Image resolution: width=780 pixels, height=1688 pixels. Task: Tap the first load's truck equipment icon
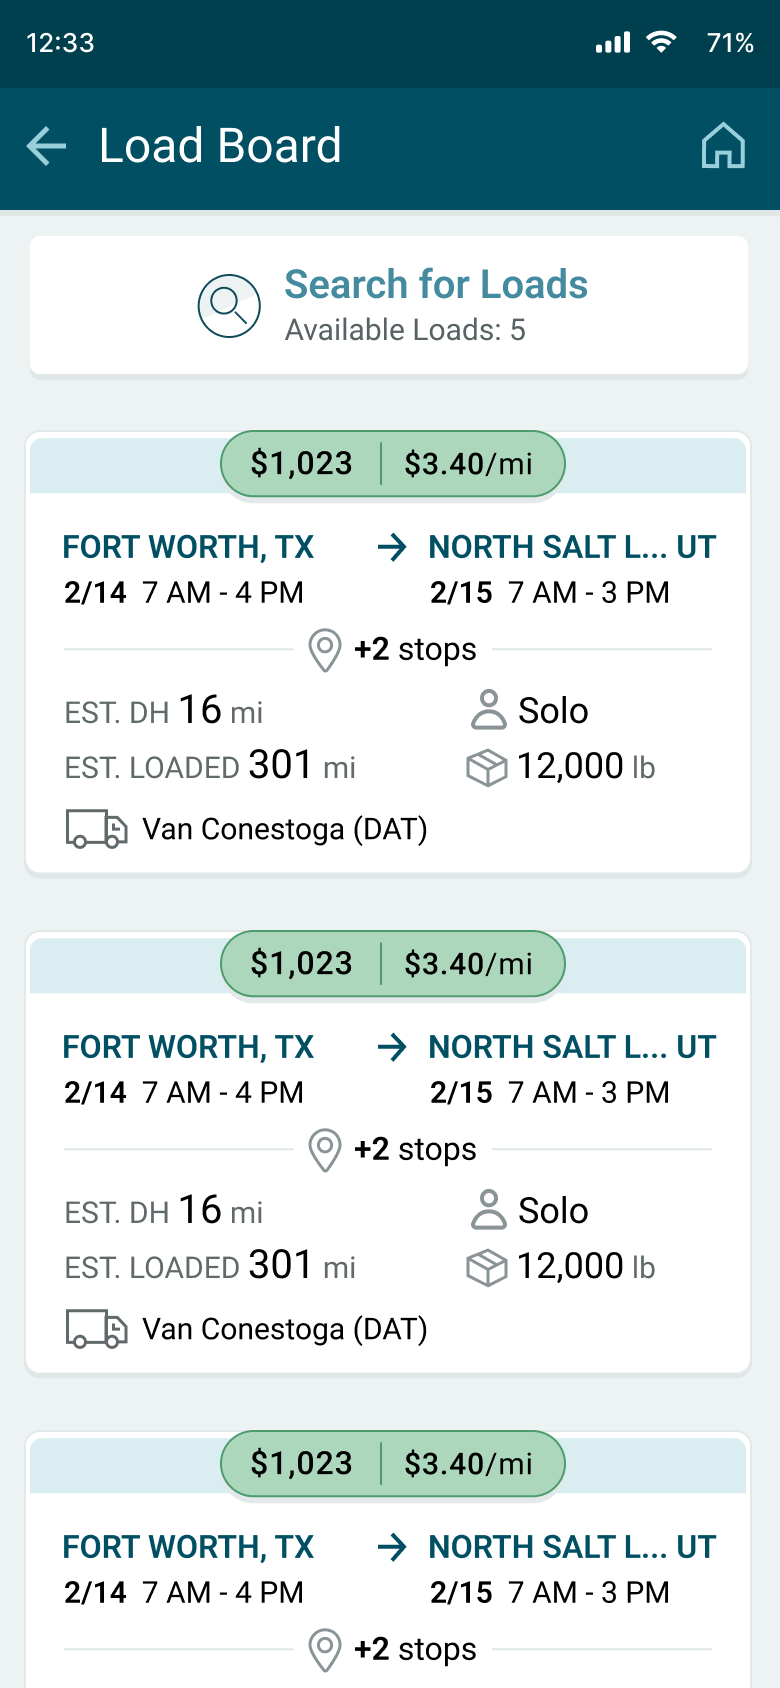tap(96, 829)
